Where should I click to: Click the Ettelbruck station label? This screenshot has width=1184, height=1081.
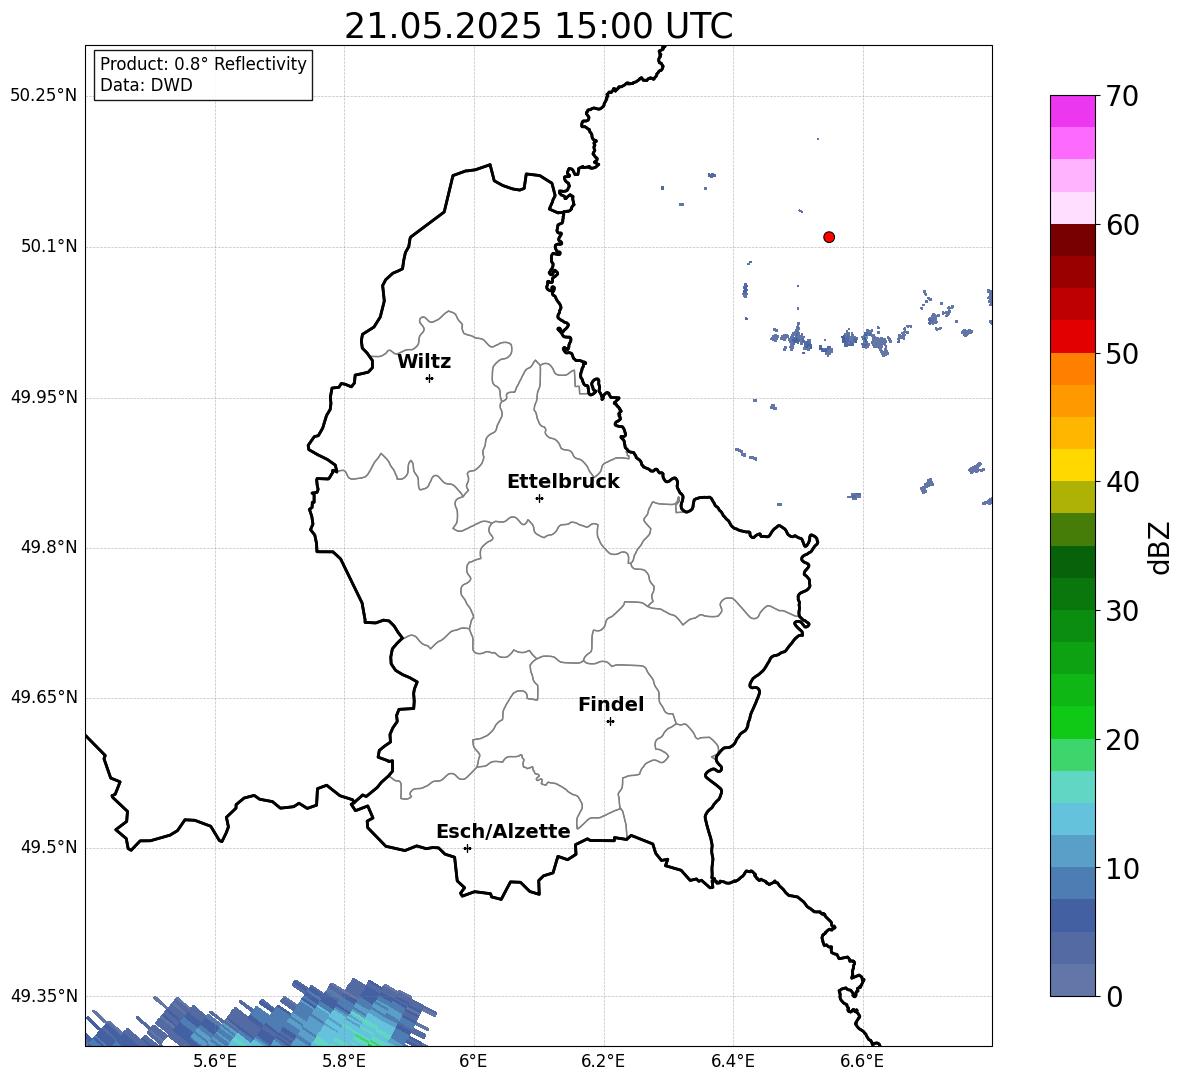pyautogui.click(x=563, y=482)
